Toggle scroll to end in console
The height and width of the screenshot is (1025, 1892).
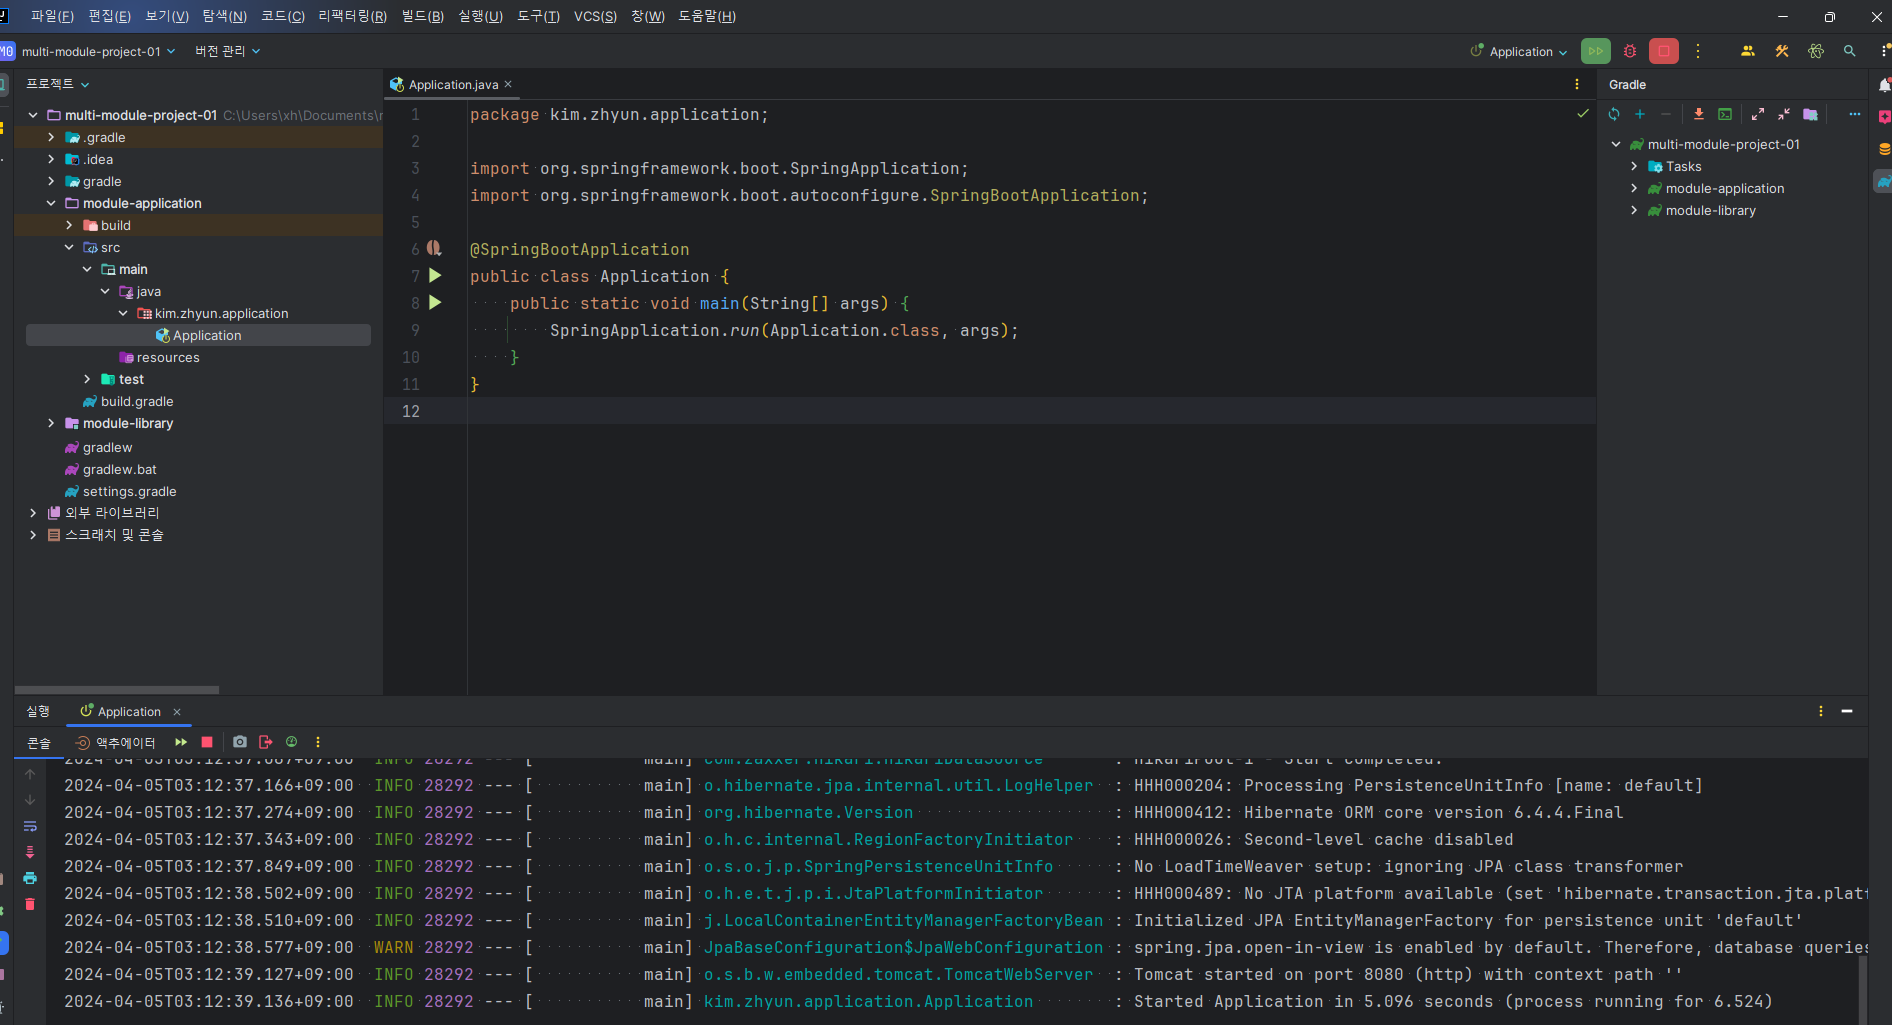click(30, 852)
